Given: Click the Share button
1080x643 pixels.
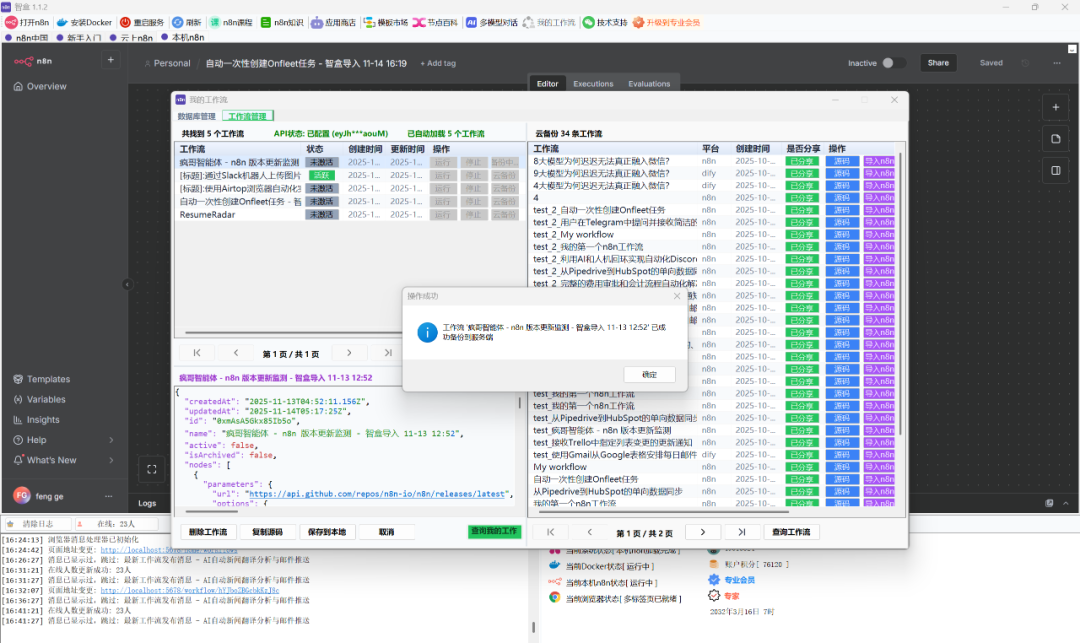Looking at the screenshot, I should click(938, 63).
